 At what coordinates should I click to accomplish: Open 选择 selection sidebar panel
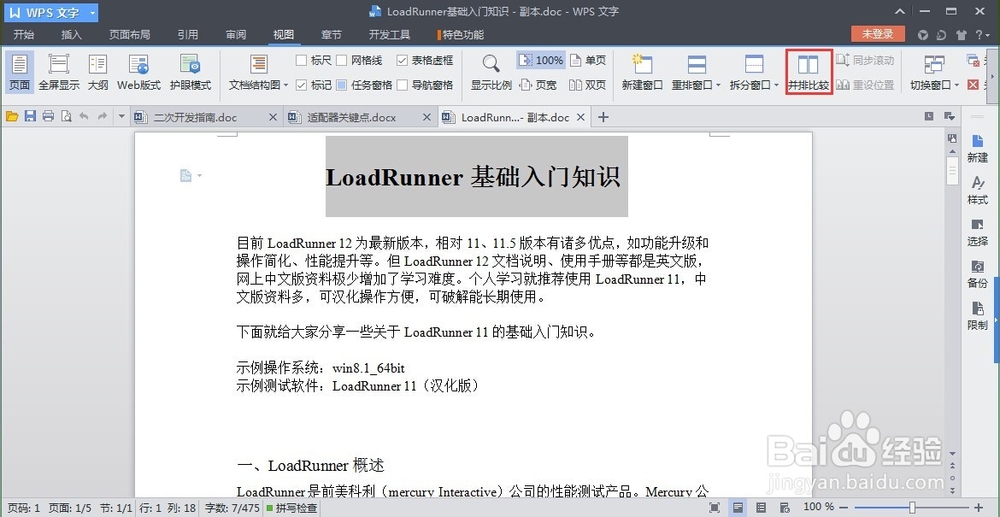[x=977, y=232]
